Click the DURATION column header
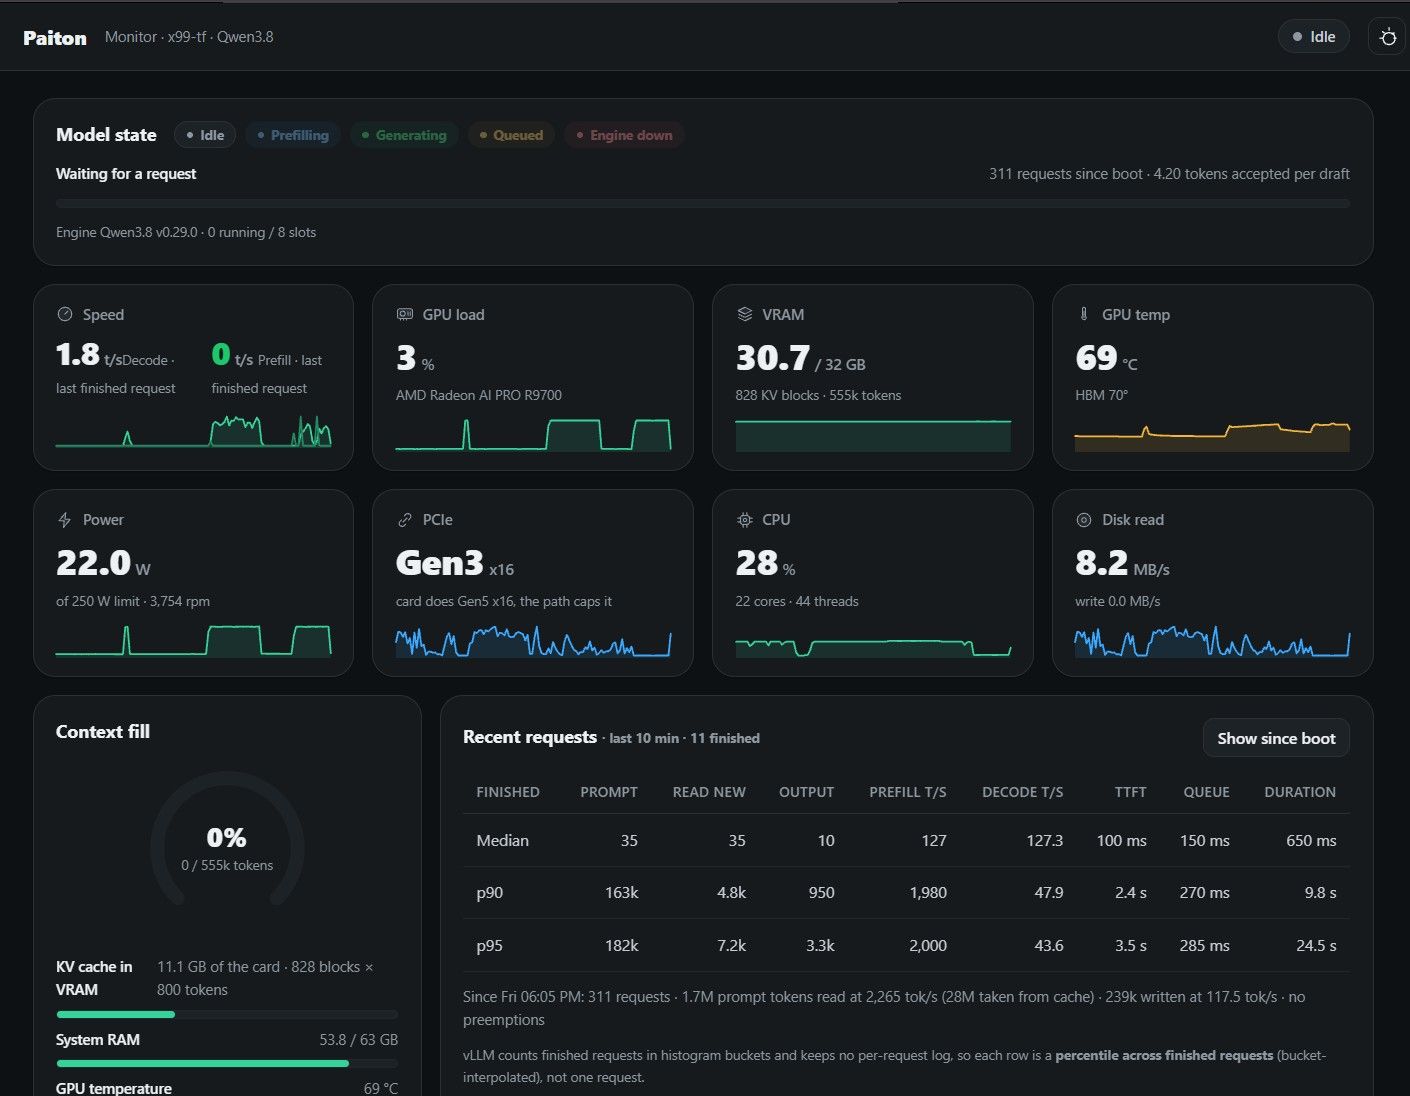The image size is (1410, 1096). [1300, 792]
